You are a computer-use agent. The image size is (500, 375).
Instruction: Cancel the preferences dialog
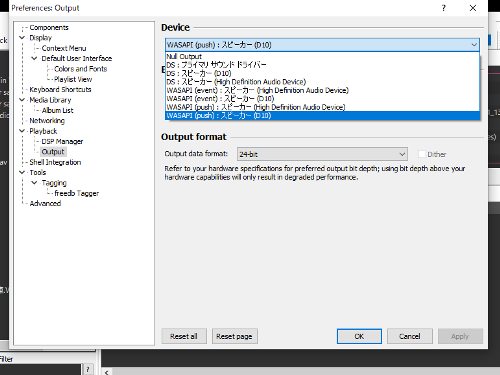tap(410, 336)
